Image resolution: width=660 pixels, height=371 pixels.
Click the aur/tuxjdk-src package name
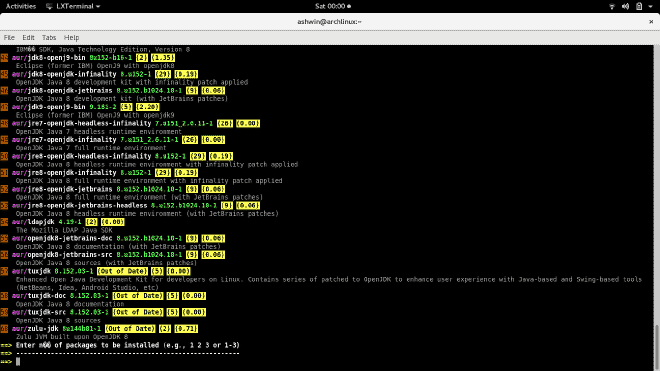tap(39, 312)
